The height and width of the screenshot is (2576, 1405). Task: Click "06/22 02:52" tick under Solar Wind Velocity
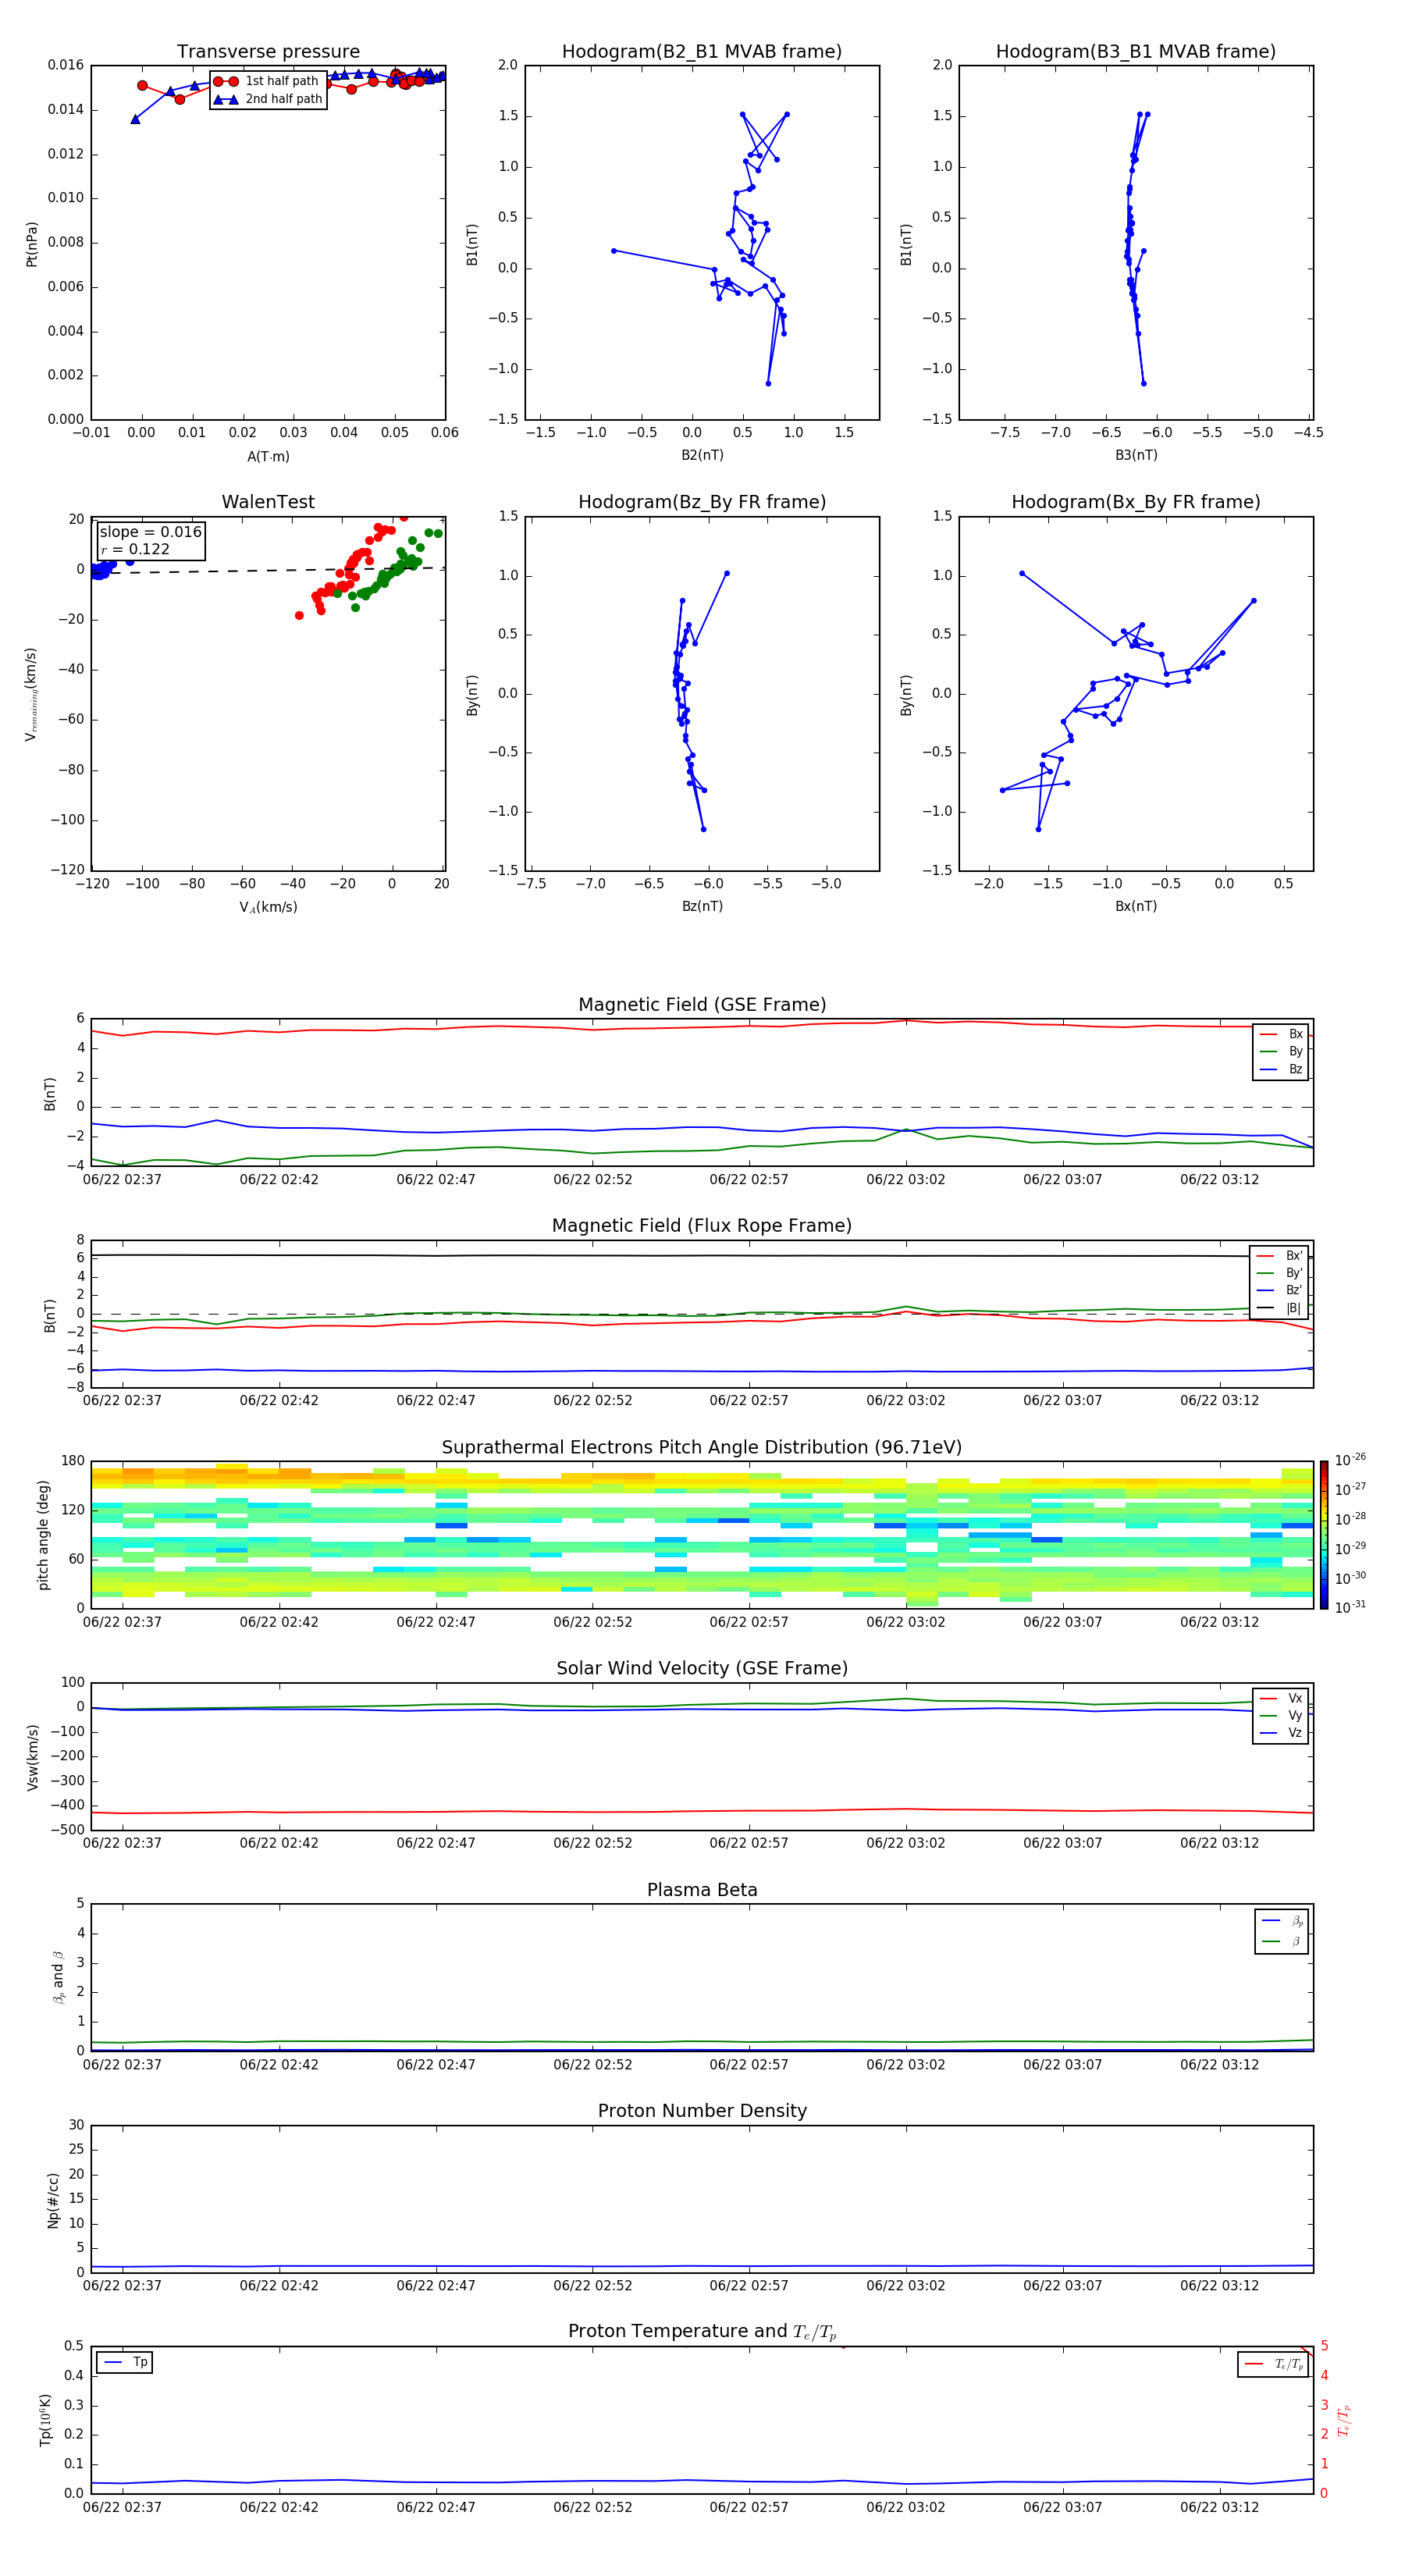click(x=592, y=1843)
